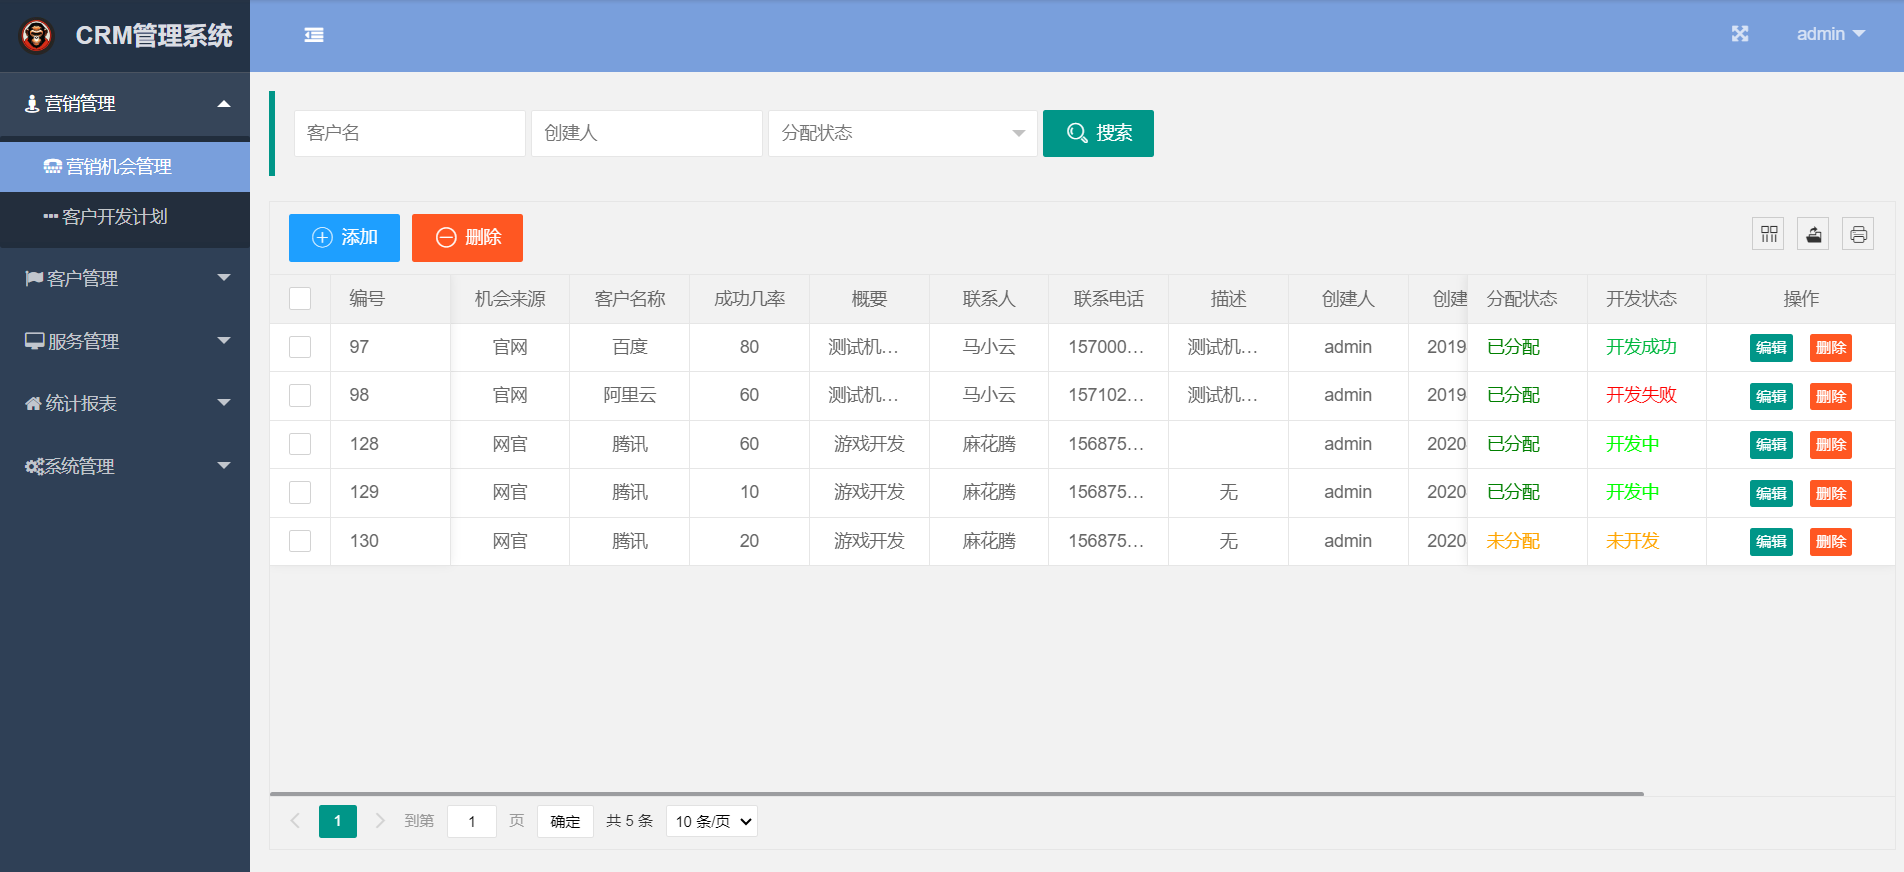Click the previous page arrow icon

point(295,821)
